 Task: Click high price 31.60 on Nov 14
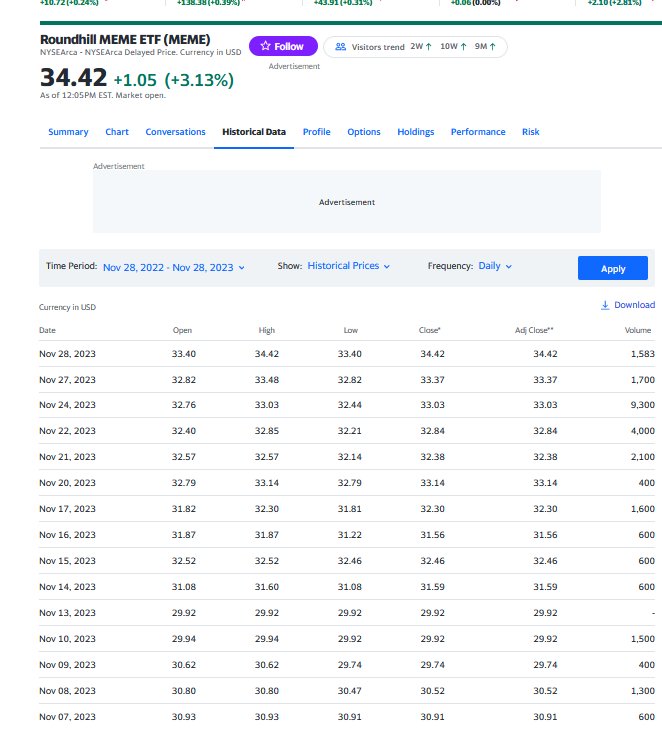coord(267,587)
